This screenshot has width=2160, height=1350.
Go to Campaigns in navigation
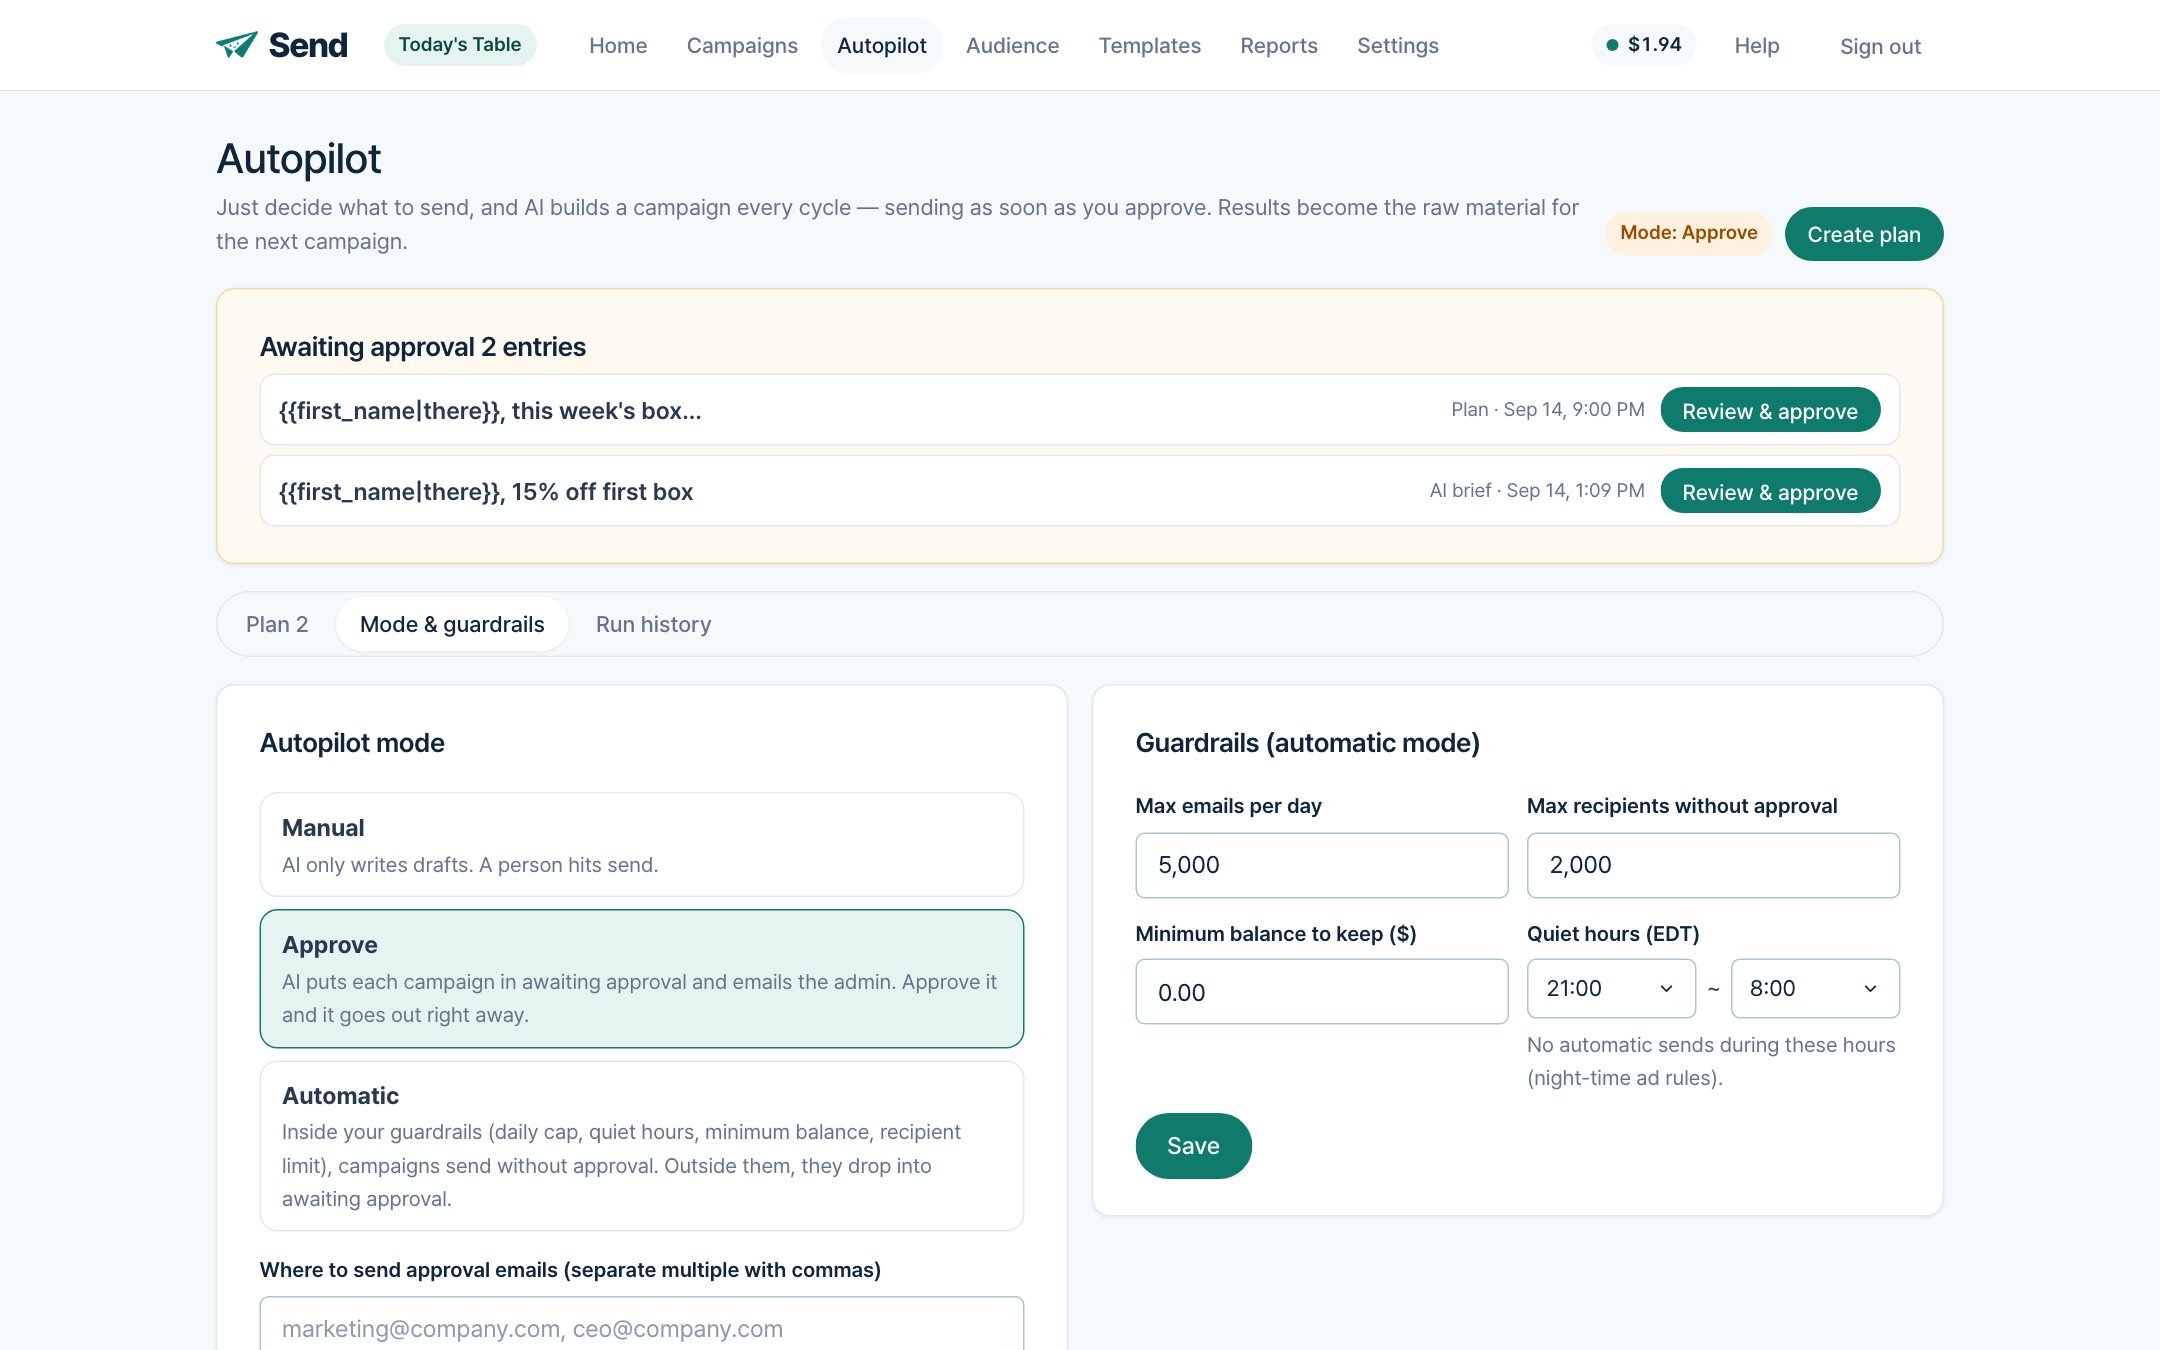point(742,45)
